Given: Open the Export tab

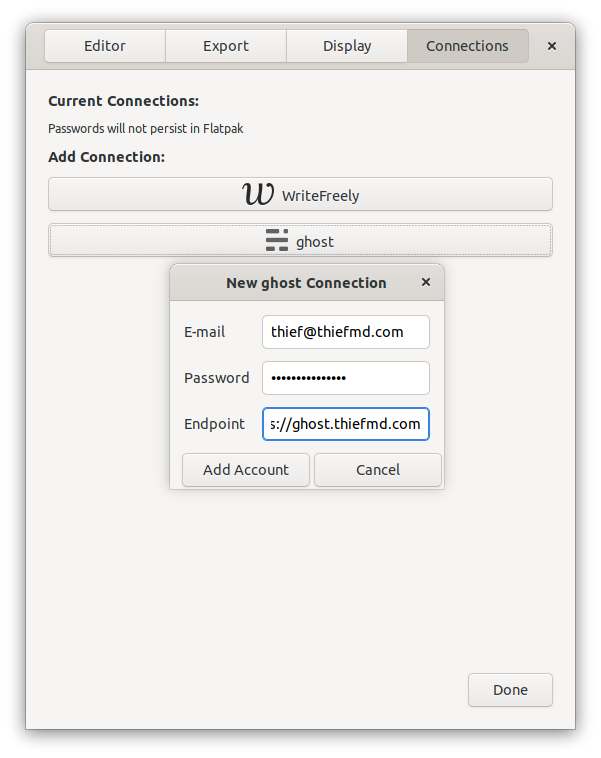Looking at the screenshot, I should pyautogui.click(x=226, y=46).
